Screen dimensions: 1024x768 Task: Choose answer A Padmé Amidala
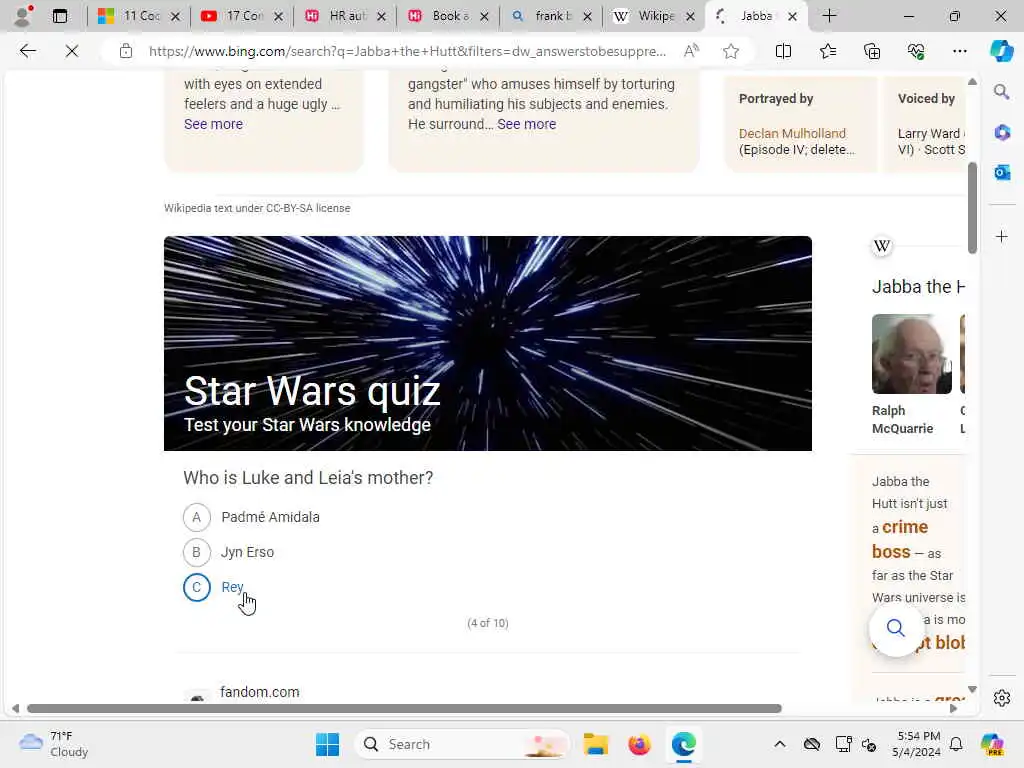[251, 517]
